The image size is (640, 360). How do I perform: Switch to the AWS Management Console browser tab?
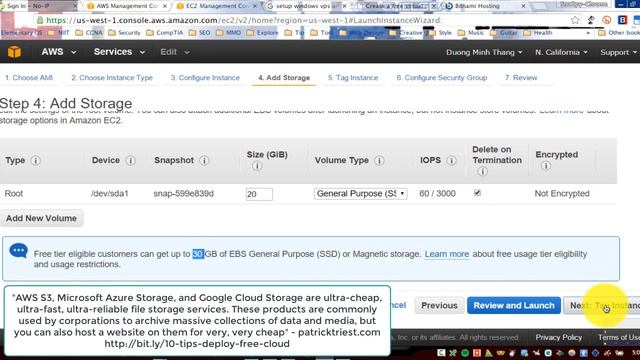click(127, 6)
